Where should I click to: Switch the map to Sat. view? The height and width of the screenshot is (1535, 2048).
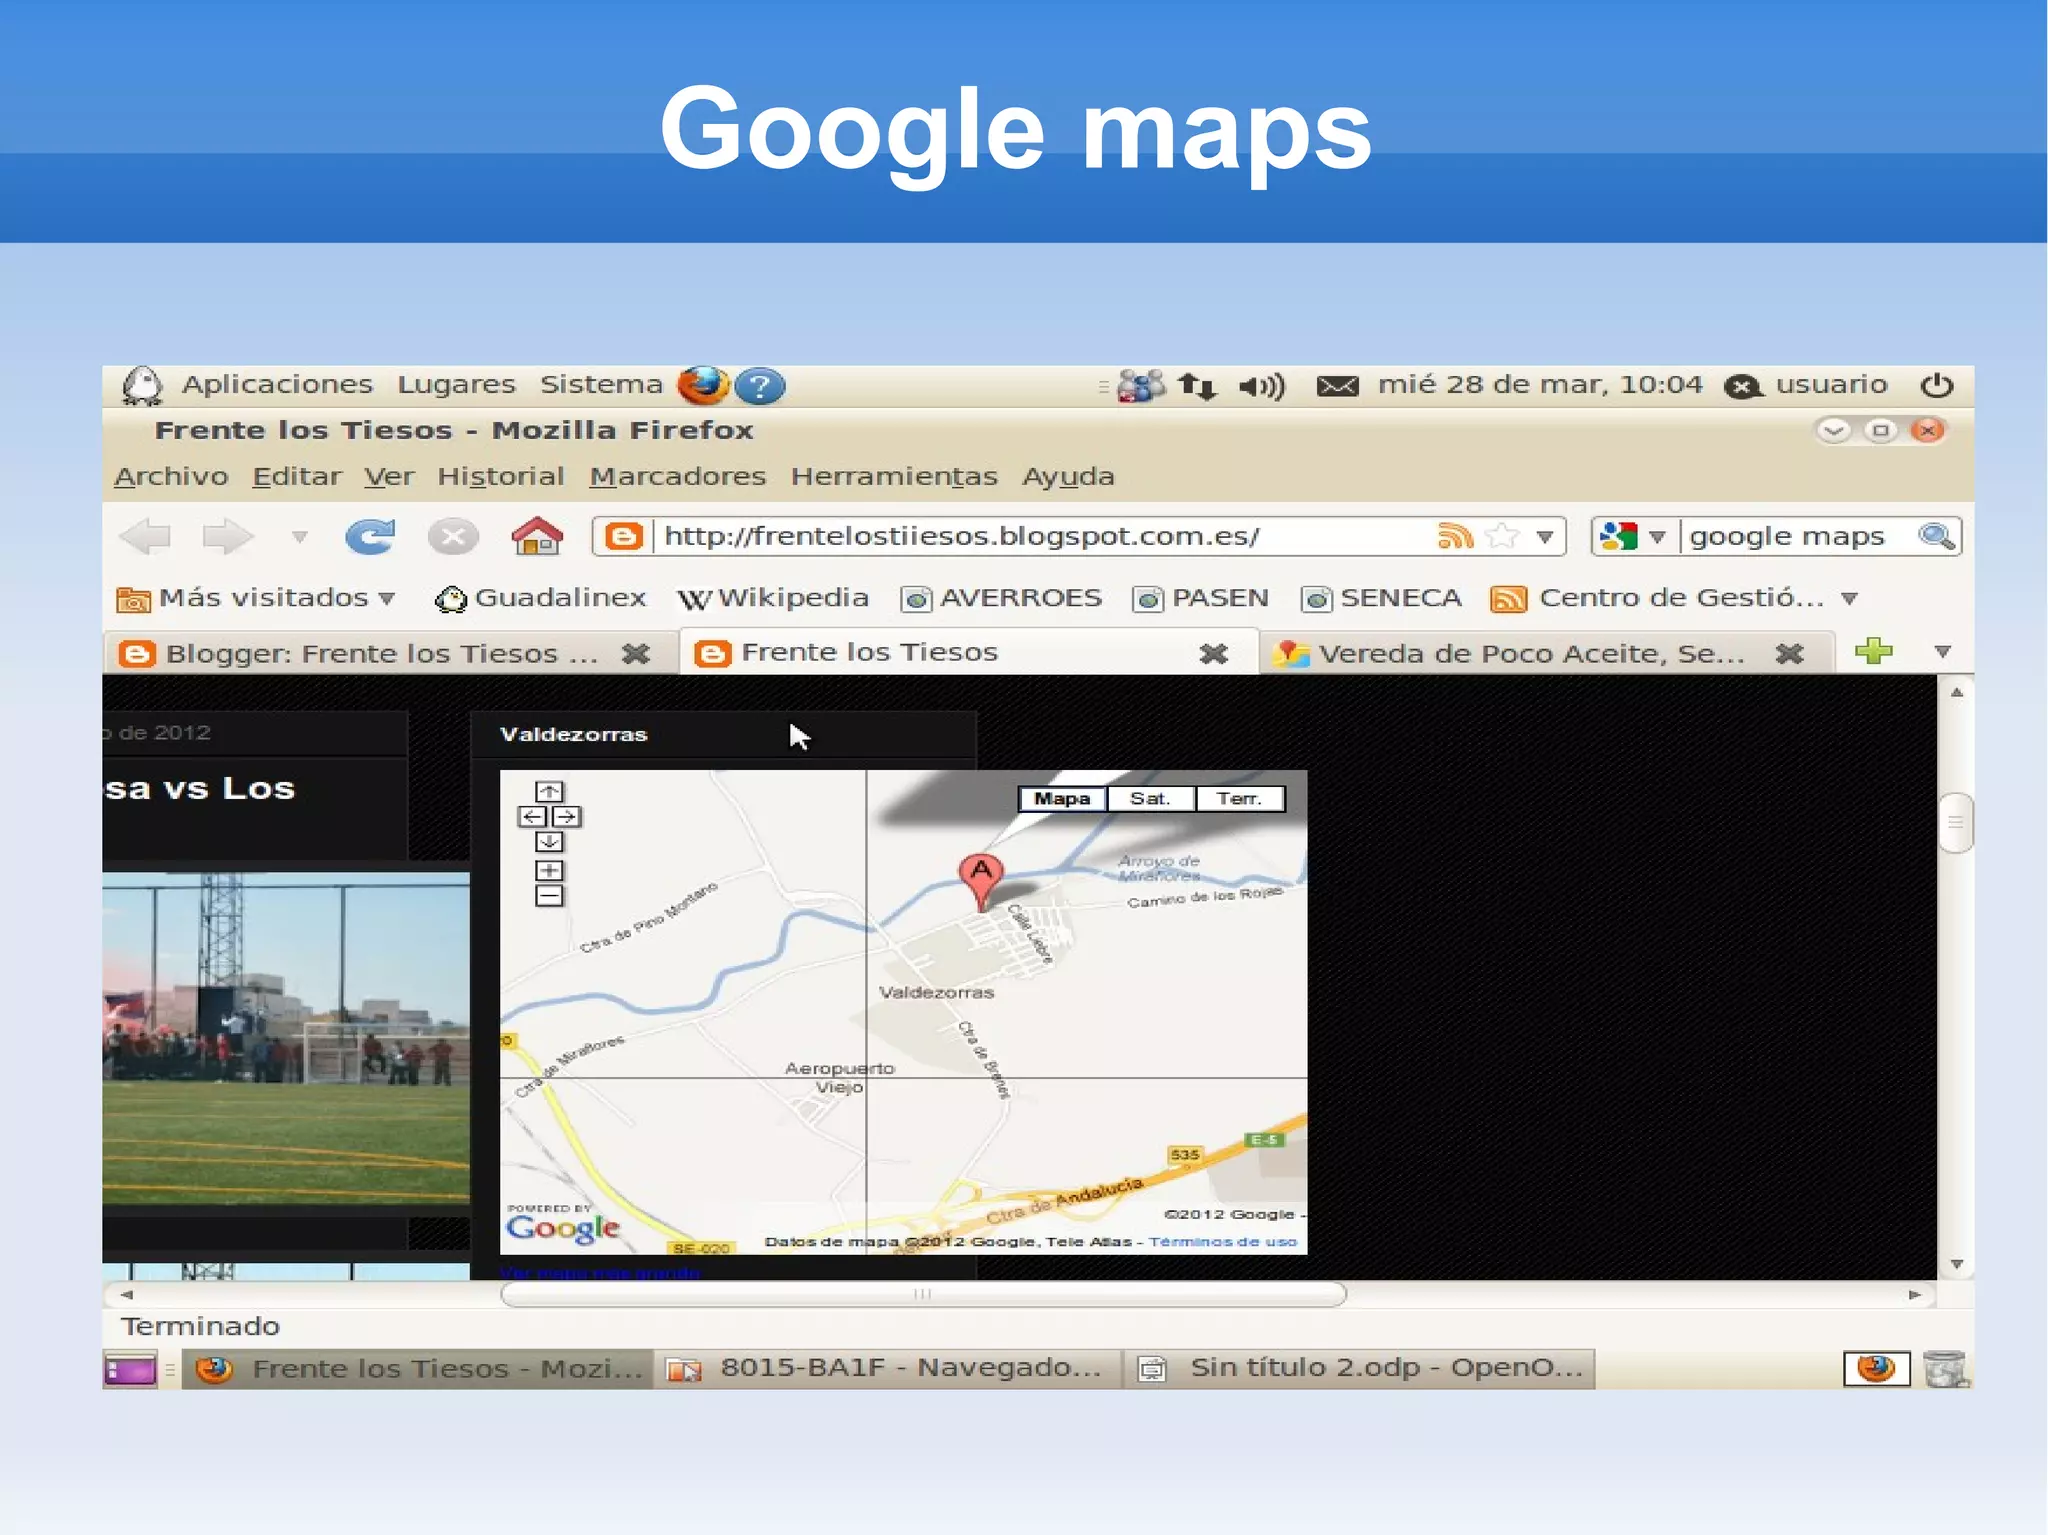(x=1150, y=799)
